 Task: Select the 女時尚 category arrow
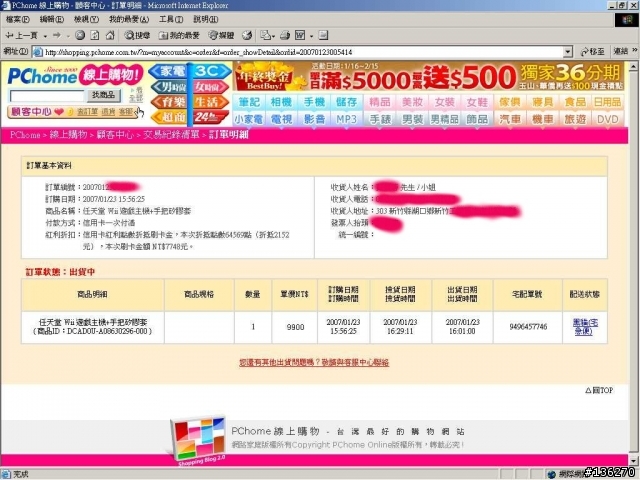pos(209,87)
